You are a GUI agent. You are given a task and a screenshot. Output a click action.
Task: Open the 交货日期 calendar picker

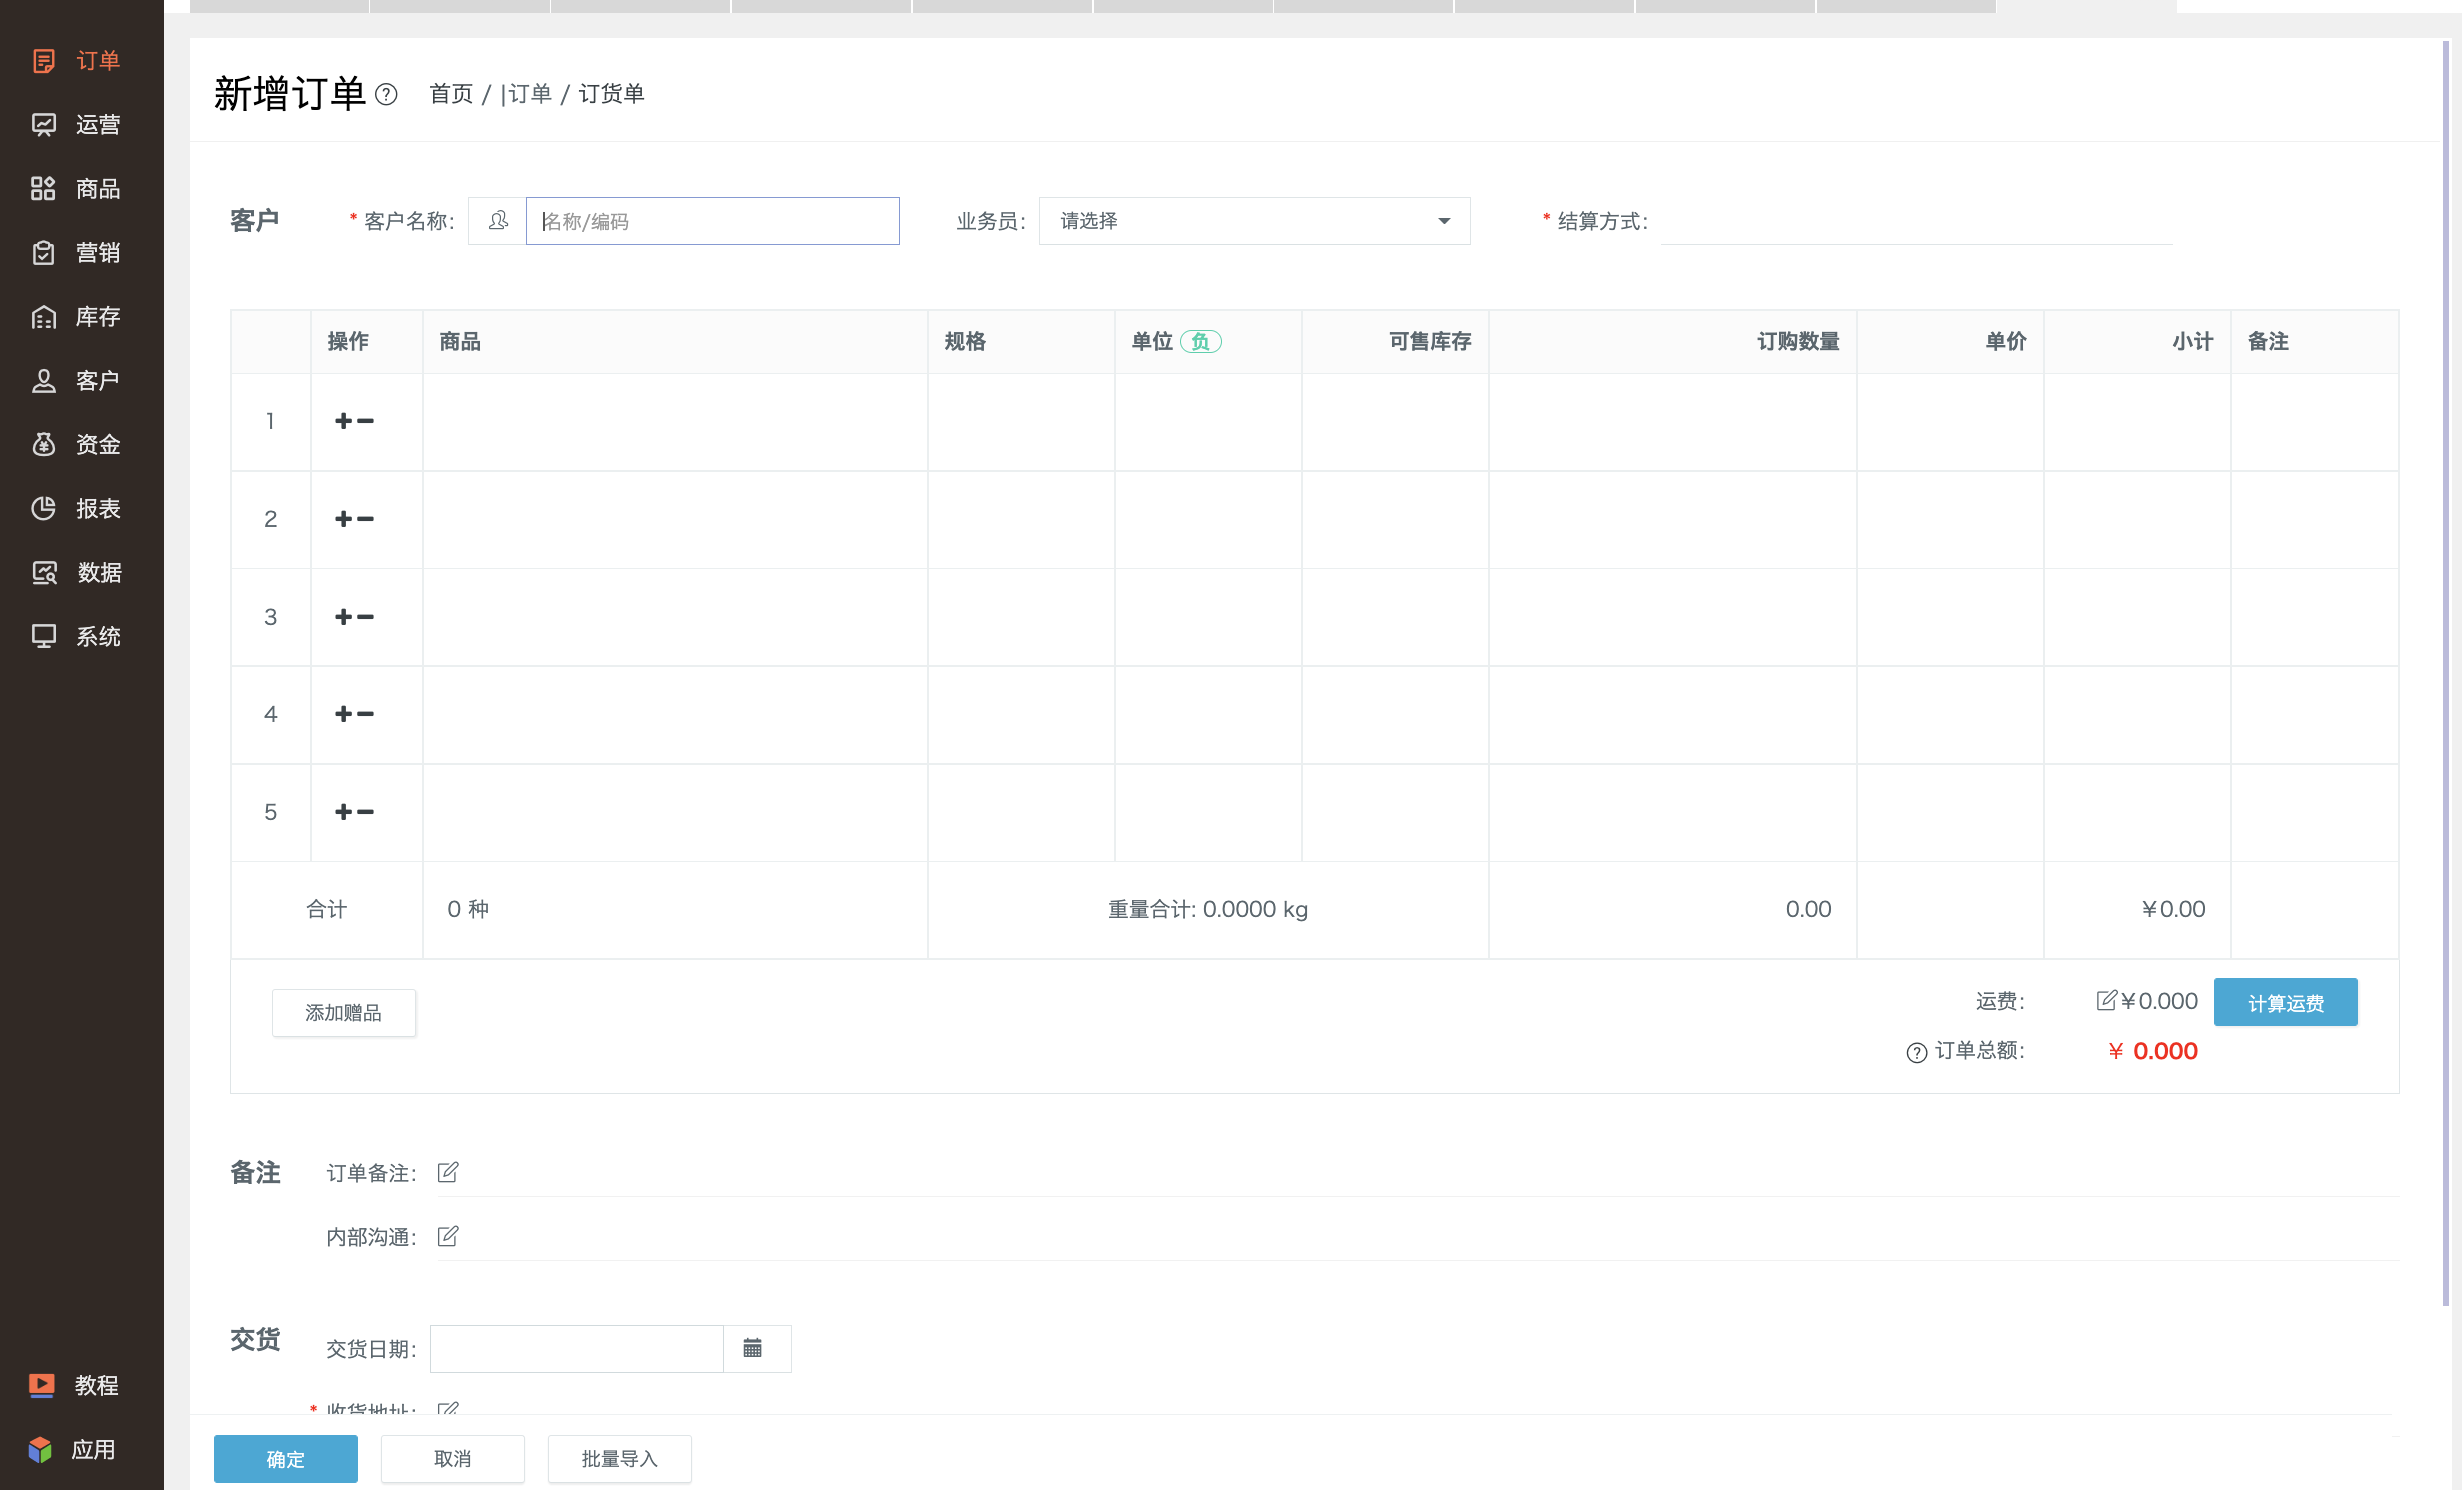753,1348
